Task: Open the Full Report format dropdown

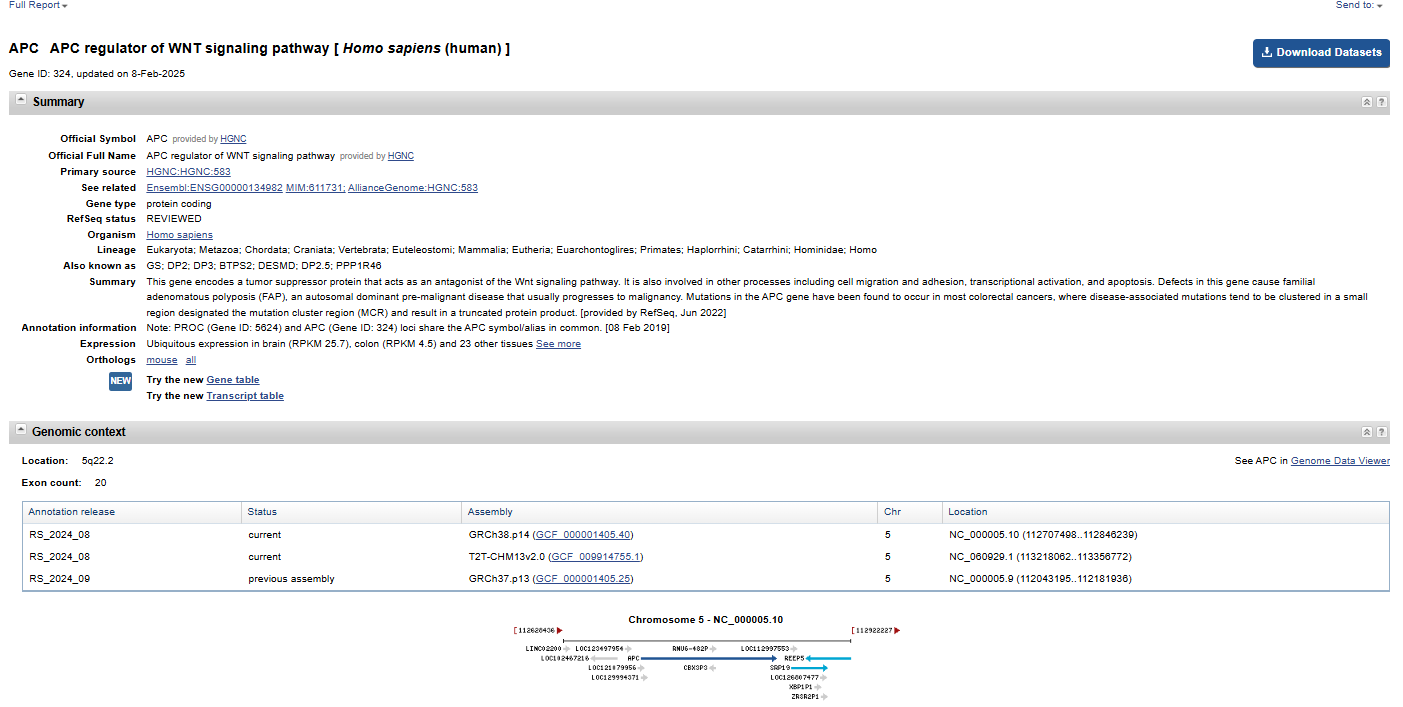Action: [38, 5]
